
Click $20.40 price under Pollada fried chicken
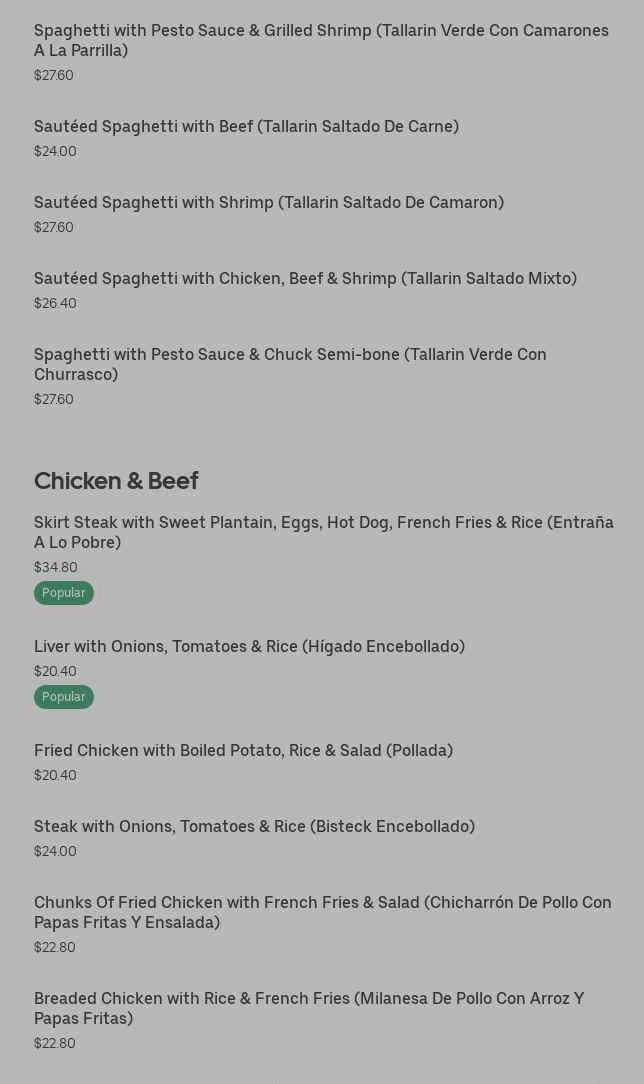point(55,775)
